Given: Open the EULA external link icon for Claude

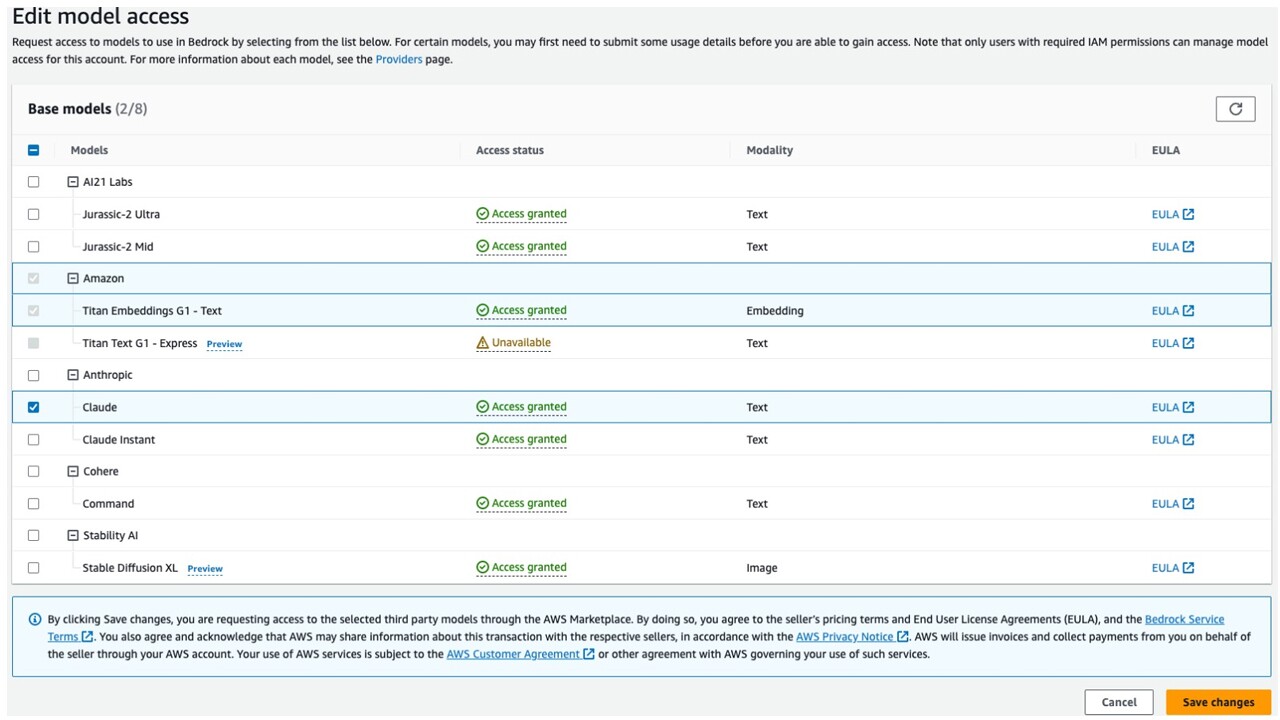Looking at the screenshot, I should pyautogui.click(x=1188, y=407).
